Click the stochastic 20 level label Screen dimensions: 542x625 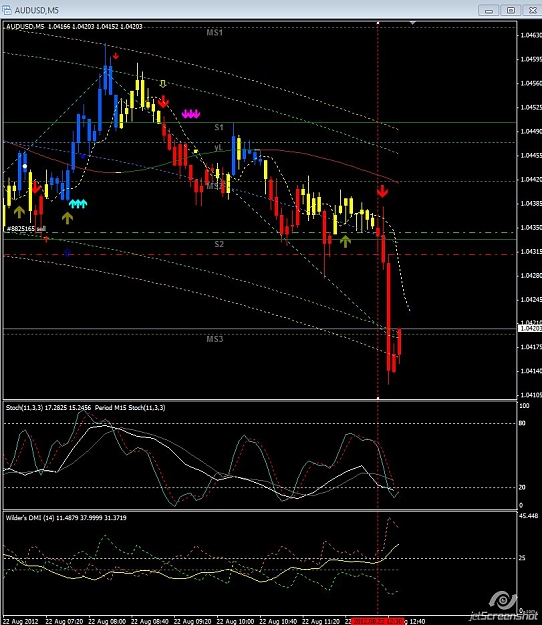(x=522, y=487)
